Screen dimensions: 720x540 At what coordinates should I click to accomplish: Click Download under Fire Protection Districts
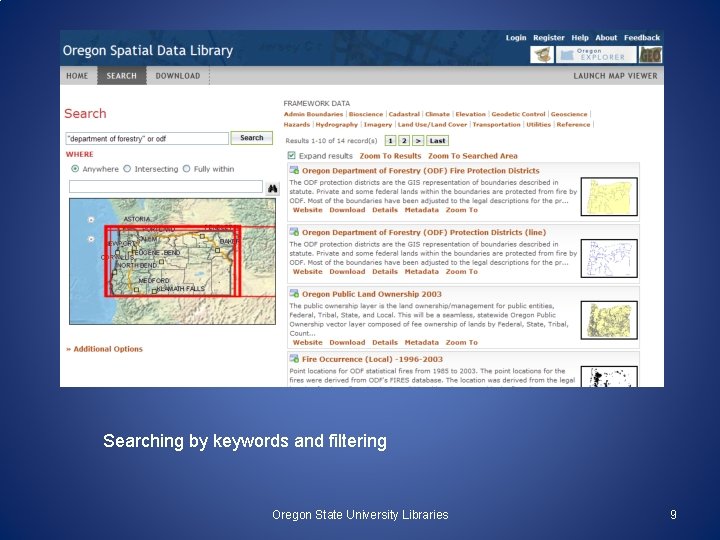[347, 210]
